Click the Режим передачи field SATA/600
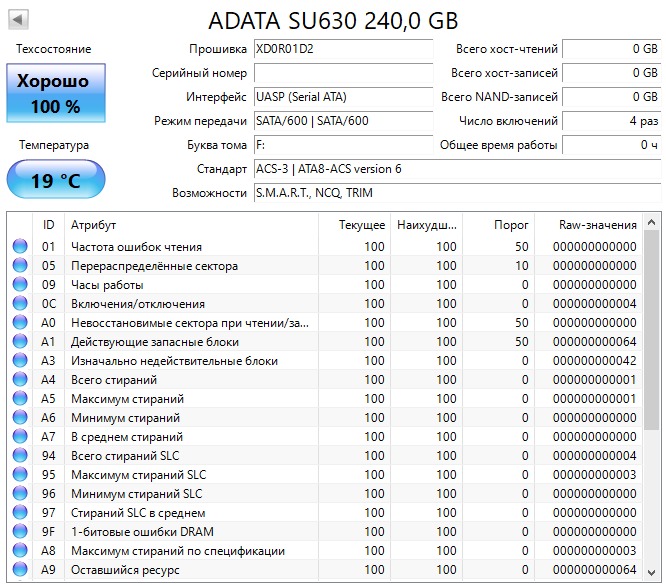This screenshot has width=666, height=586. pyautogui.click(x=343, y=121)
